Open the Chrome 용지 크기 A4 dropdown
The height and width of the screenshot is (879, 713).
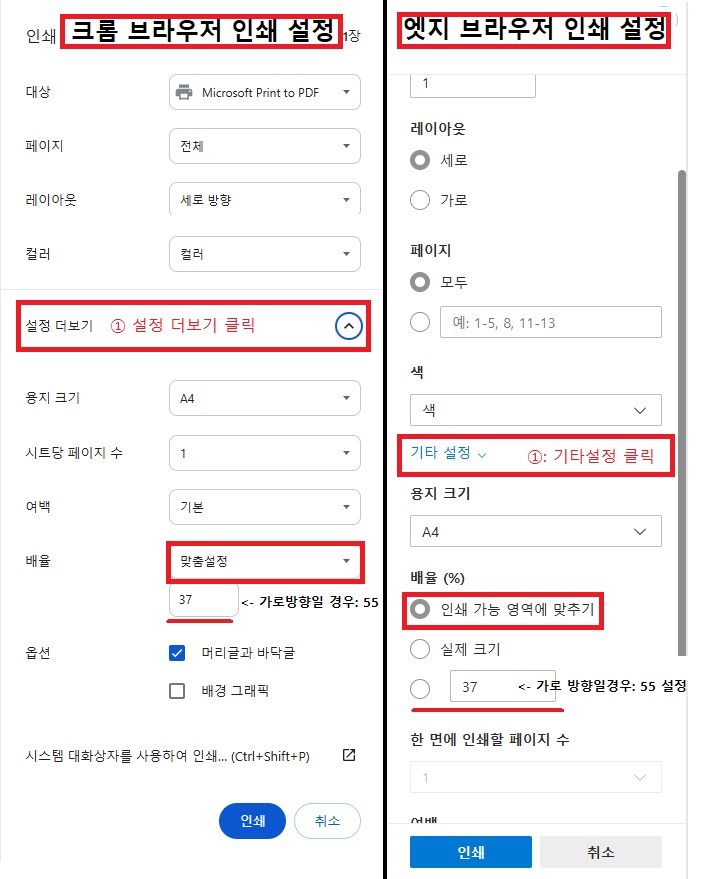265,398
